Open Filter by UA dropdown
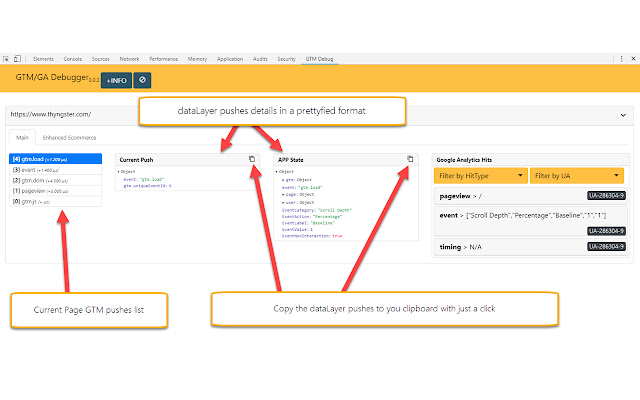 point(577,175)
